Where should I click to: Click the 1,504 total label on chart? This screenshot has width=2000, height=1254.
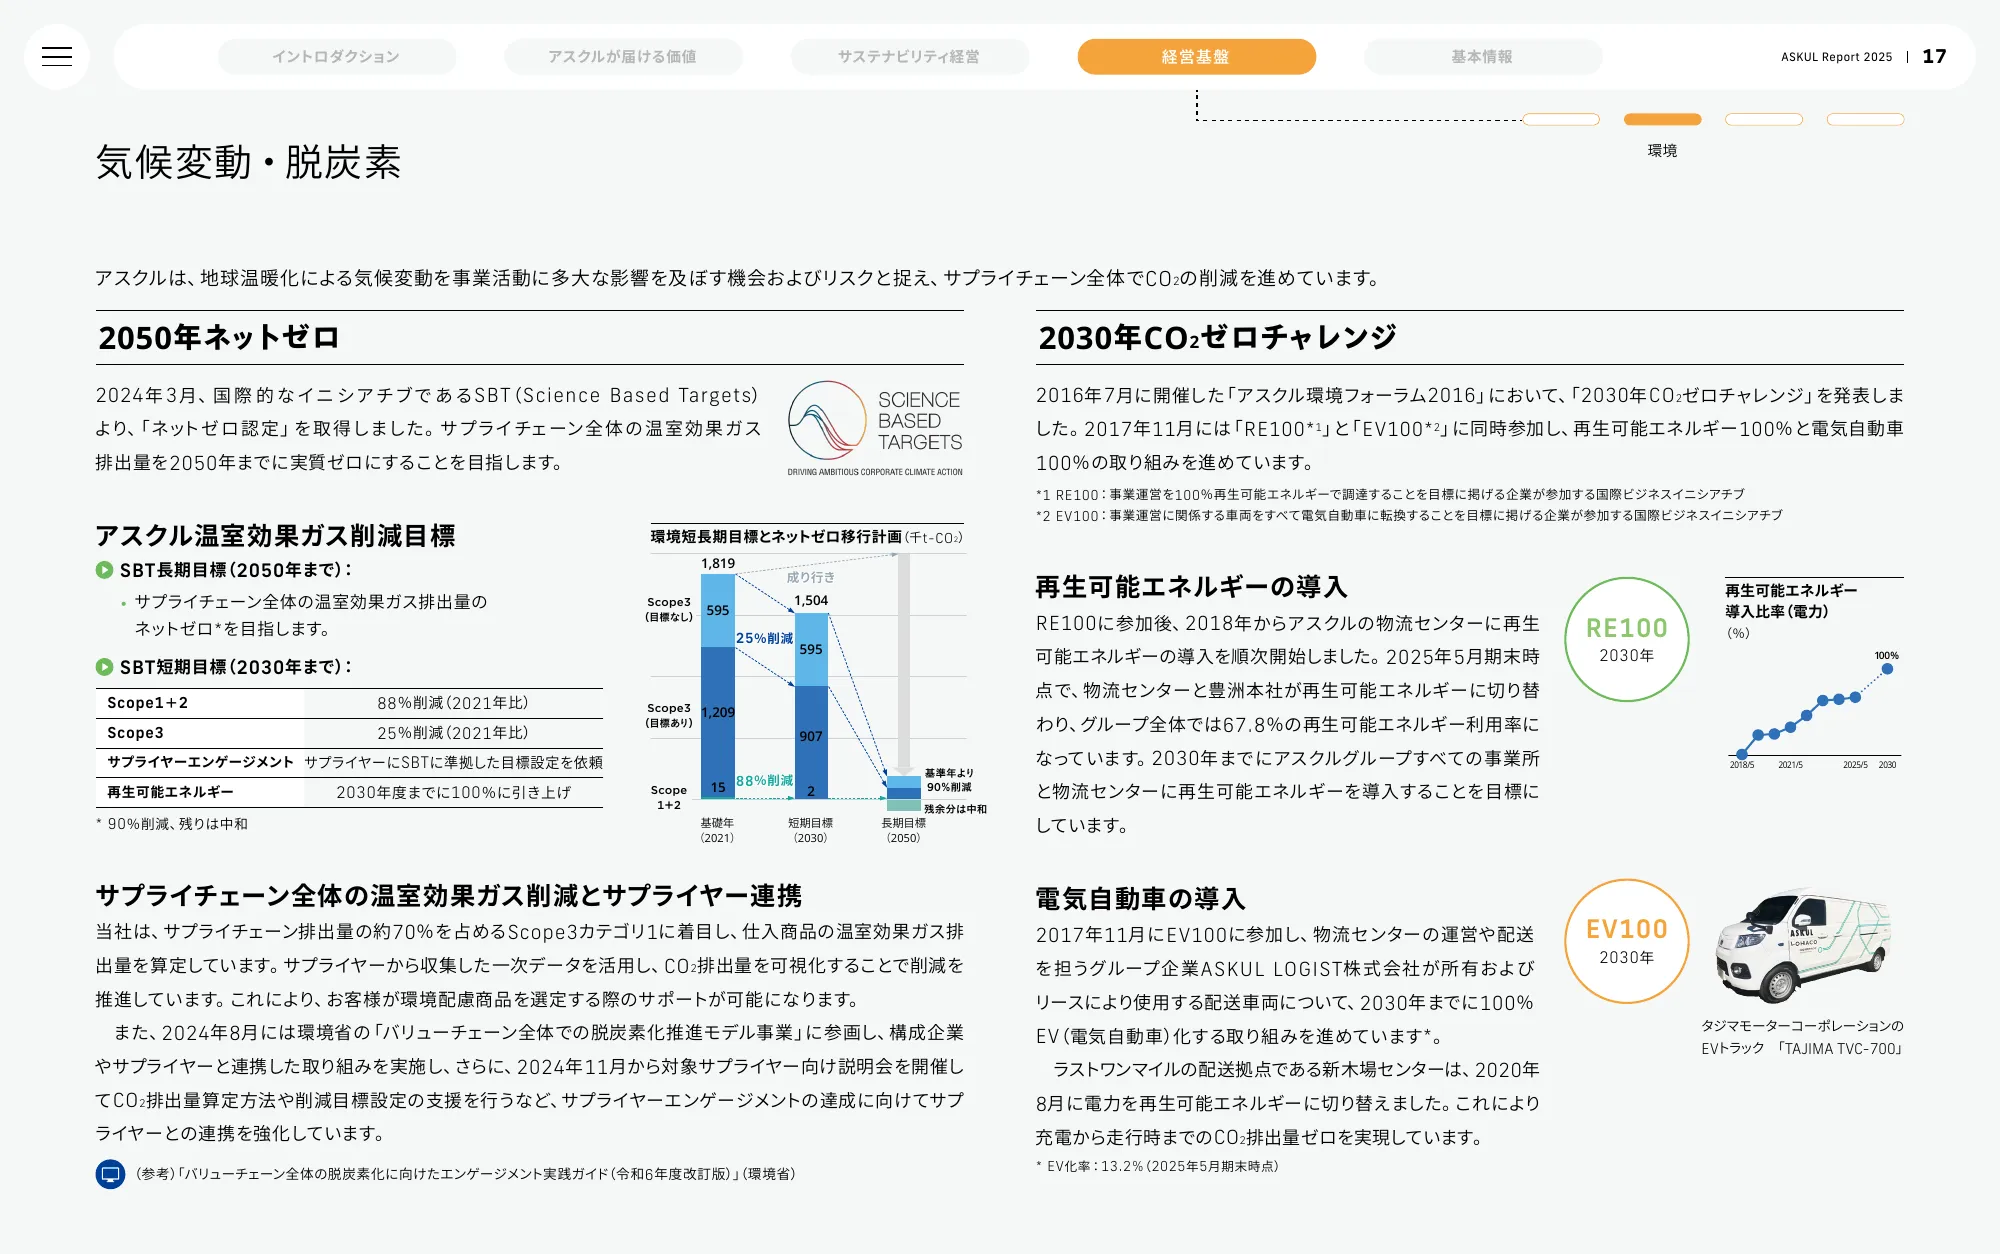(811, 601)
